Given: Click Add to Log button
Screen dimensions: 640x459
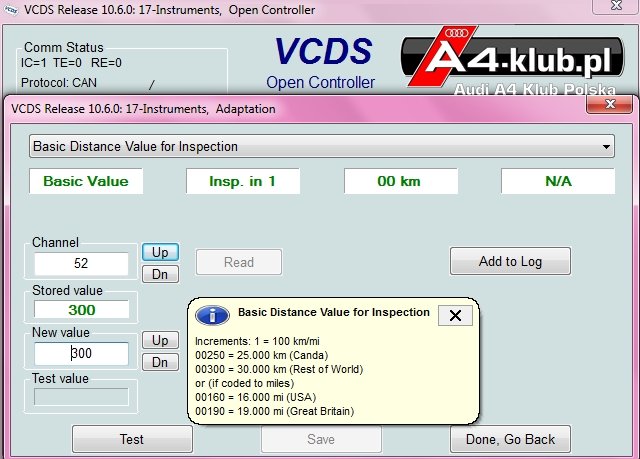Looking at the screenshot, I should pyautogui.click(x=510, y=261).
